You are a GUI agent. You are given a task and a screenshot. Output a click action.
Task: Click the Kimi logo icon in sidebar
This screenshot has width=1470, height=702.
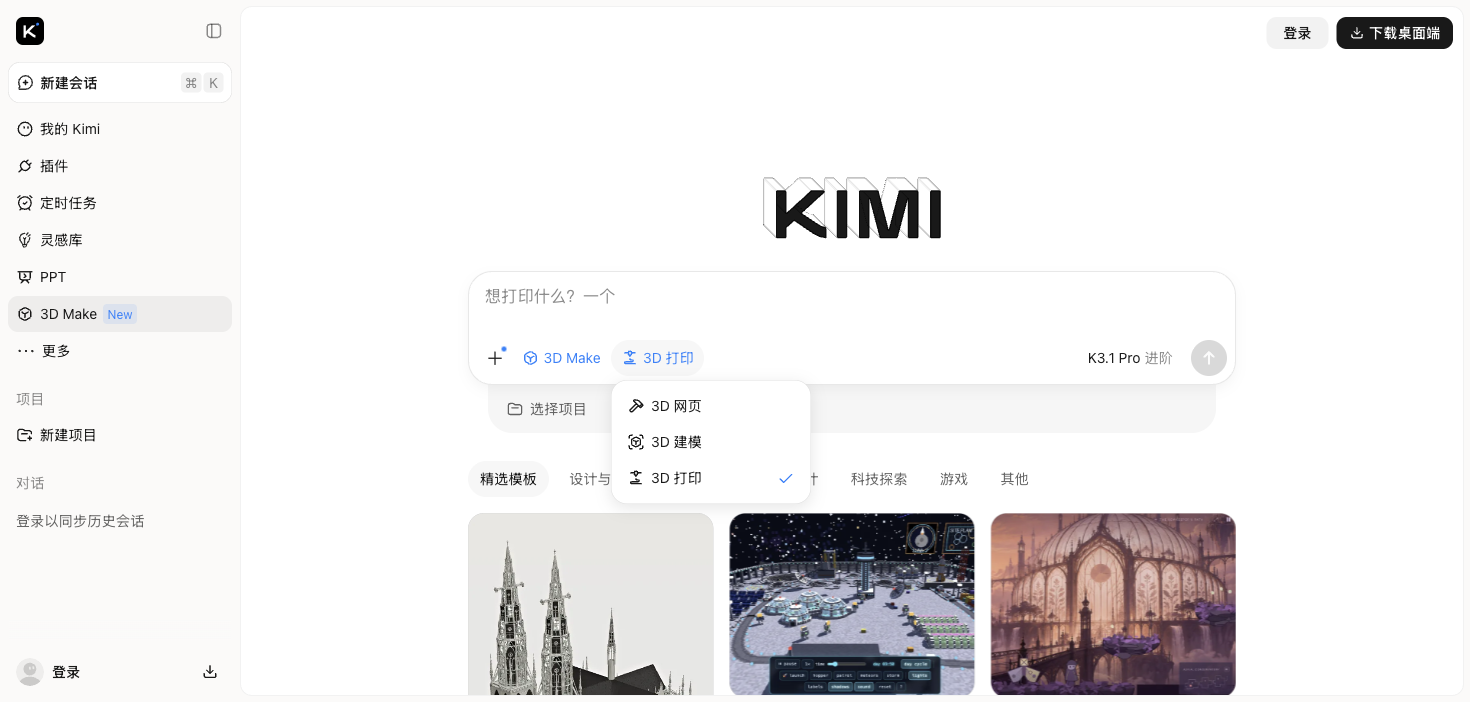point(30,31)
